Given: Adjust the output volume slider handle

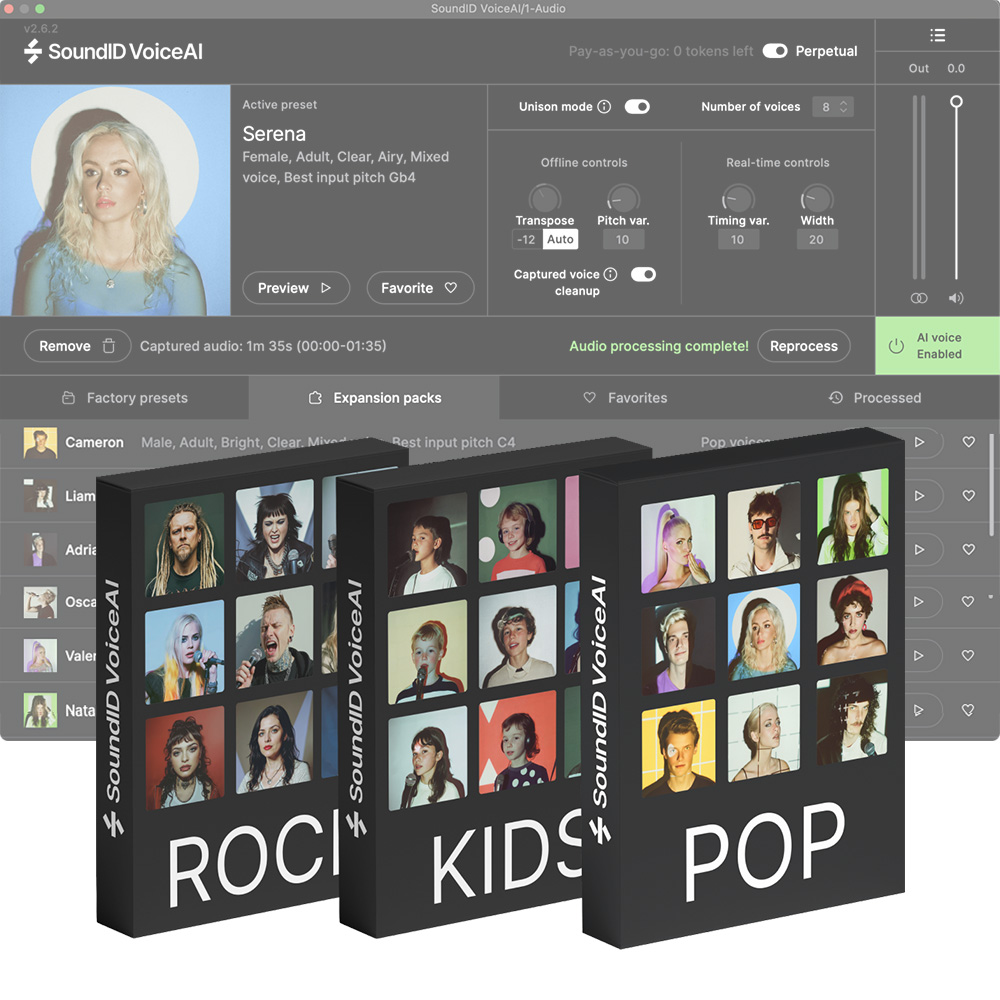Looking at the screenshot, I should pos(956,101).
